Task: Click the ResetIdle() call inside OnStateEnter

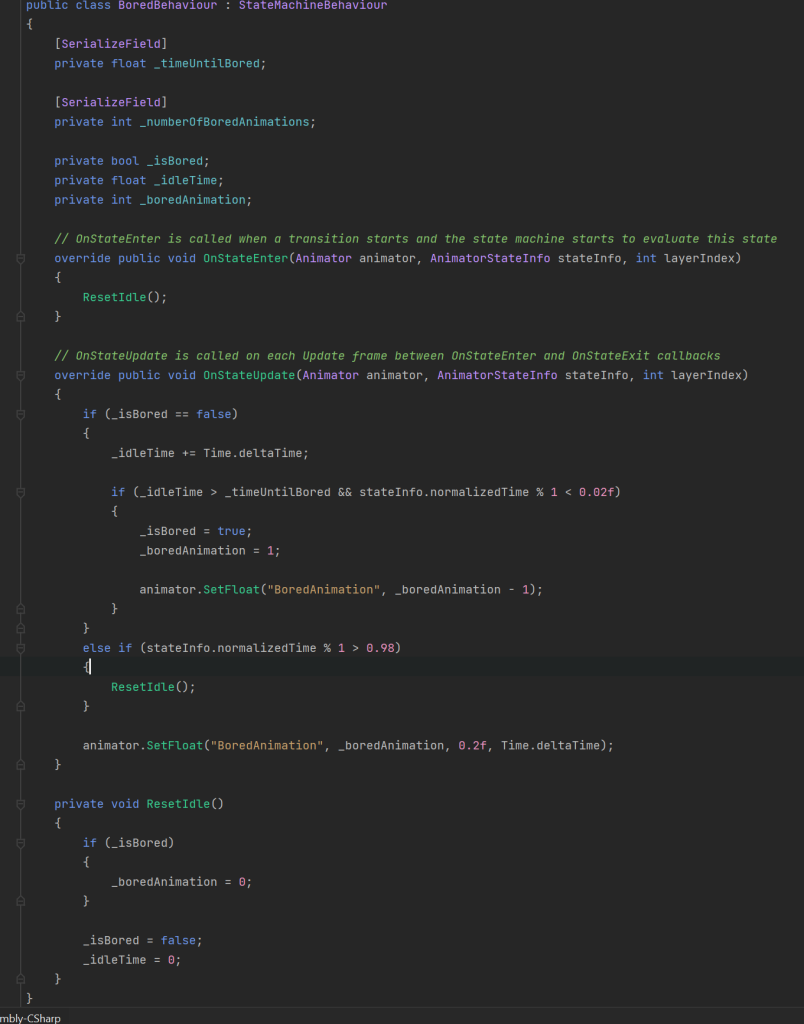Action: click(x=125, y=297)
